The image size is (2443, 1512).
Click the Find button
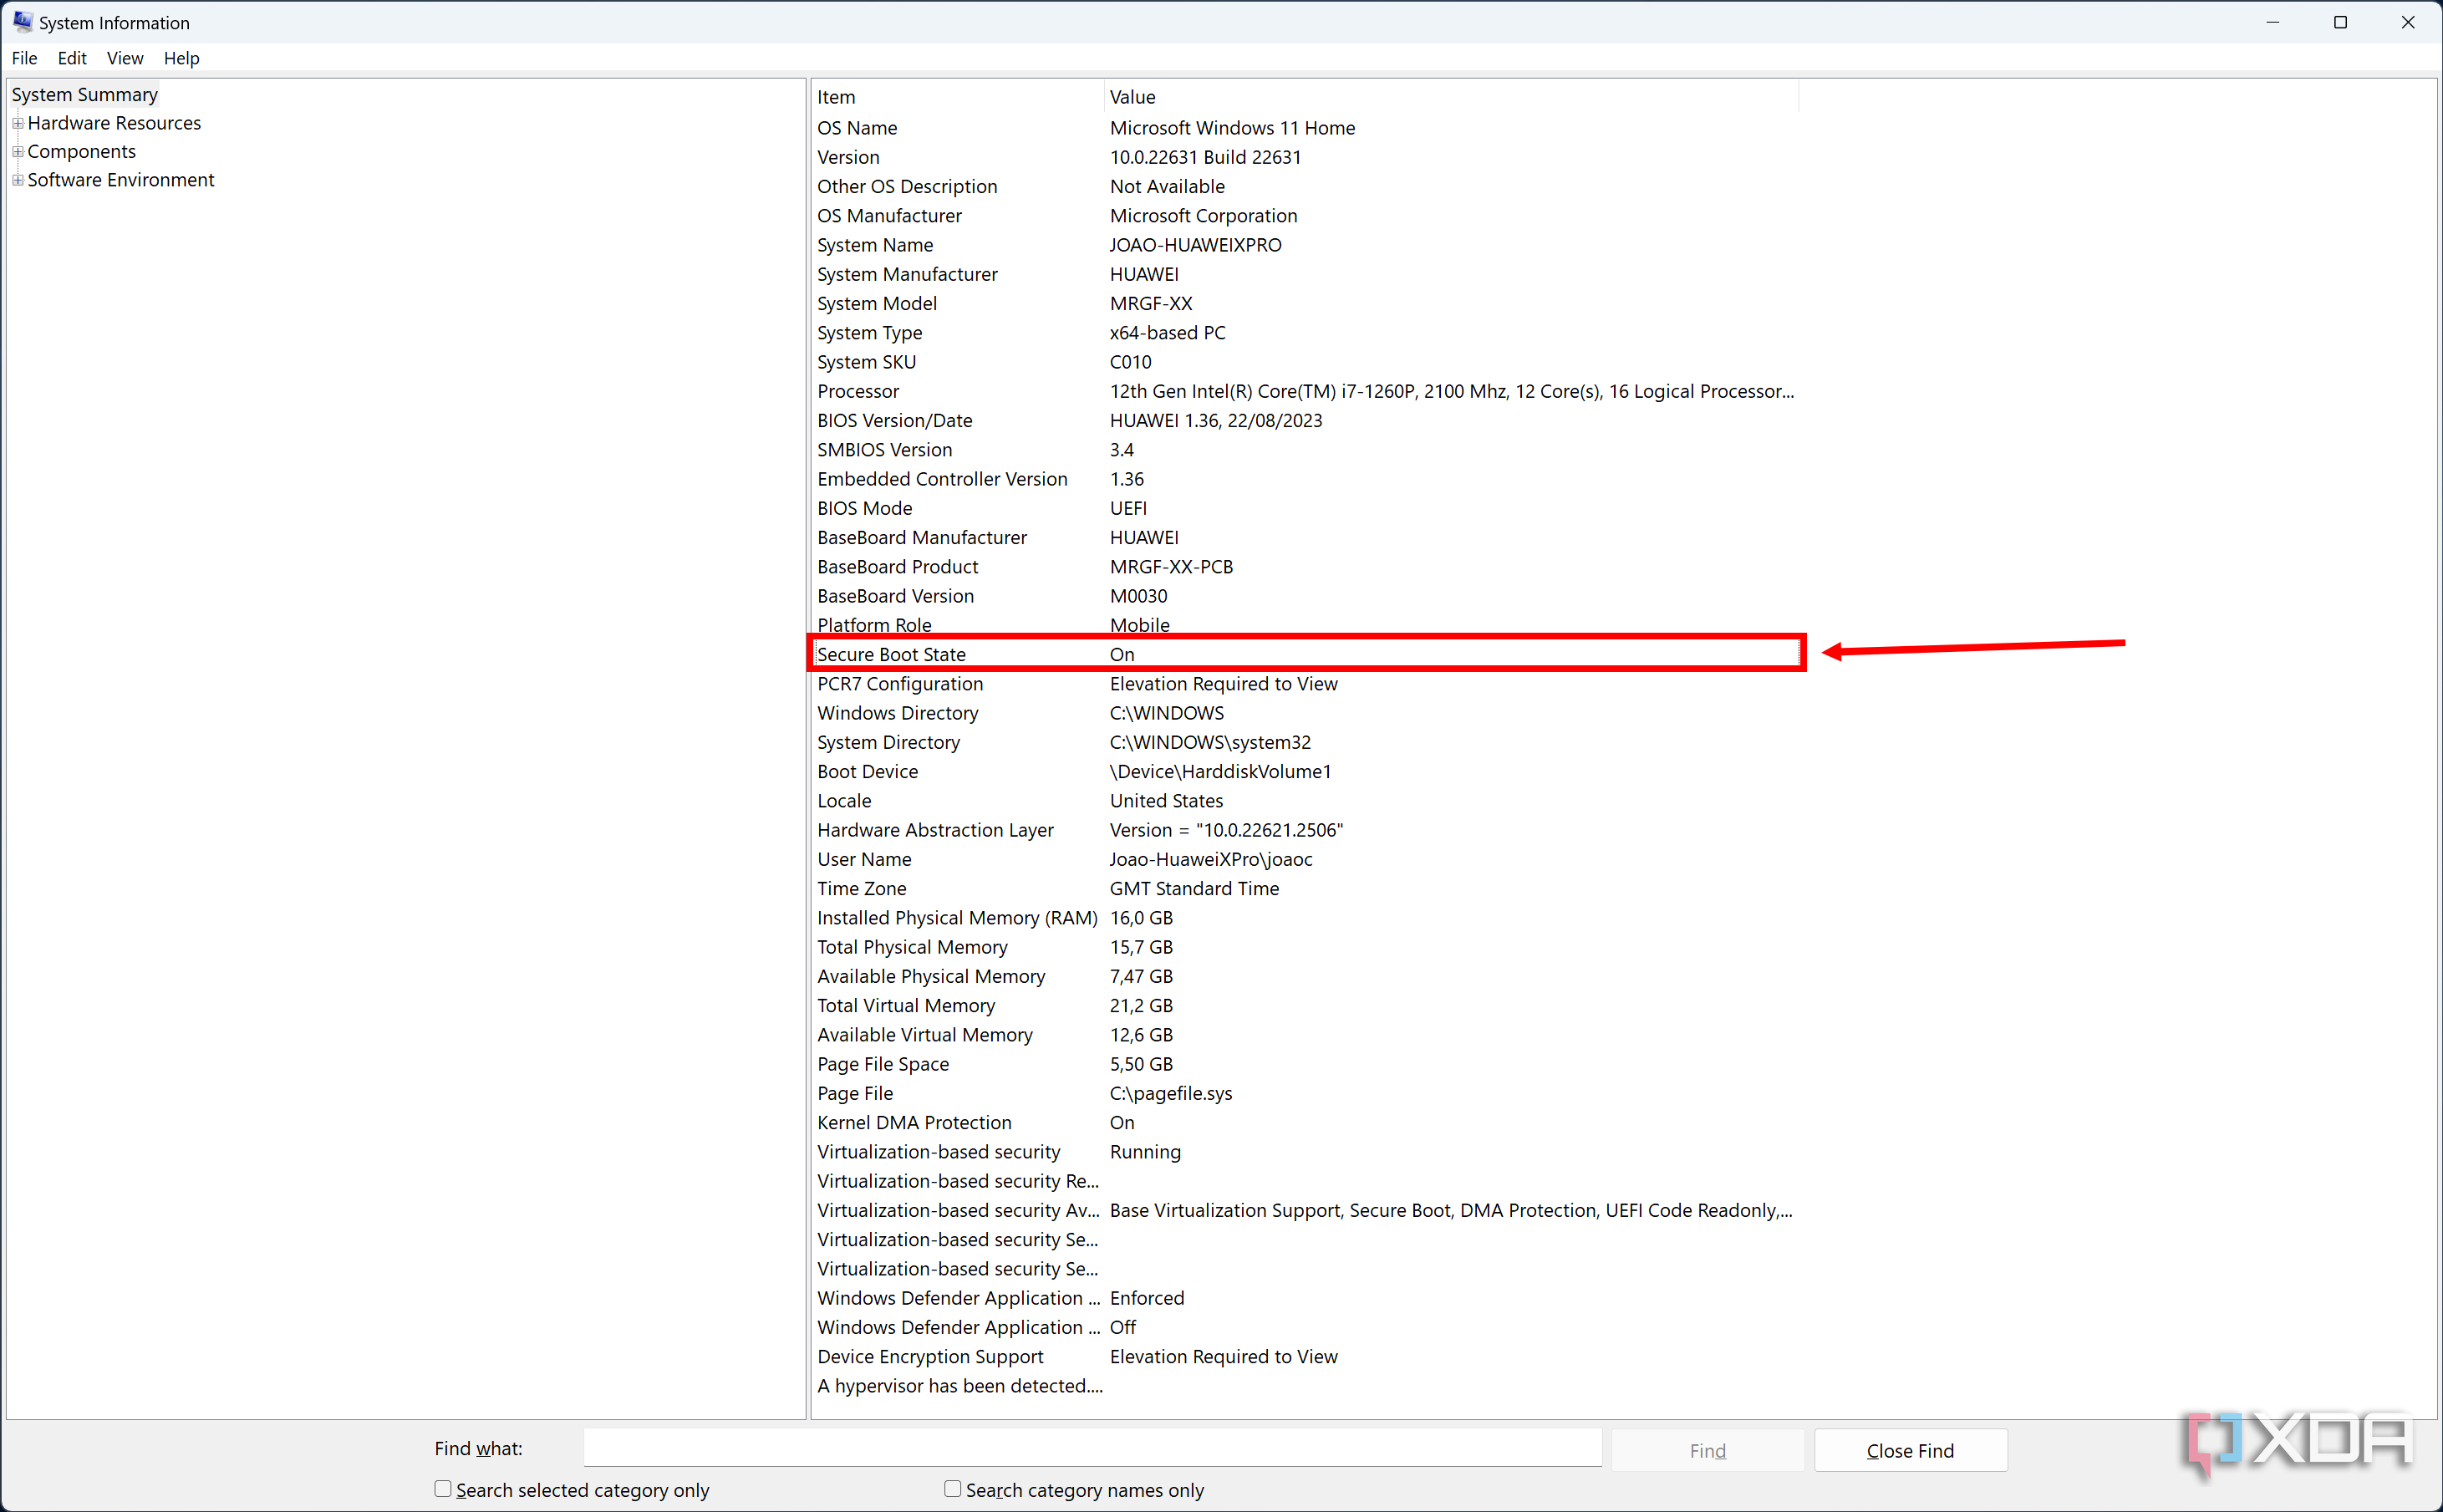(1707, 1450)
